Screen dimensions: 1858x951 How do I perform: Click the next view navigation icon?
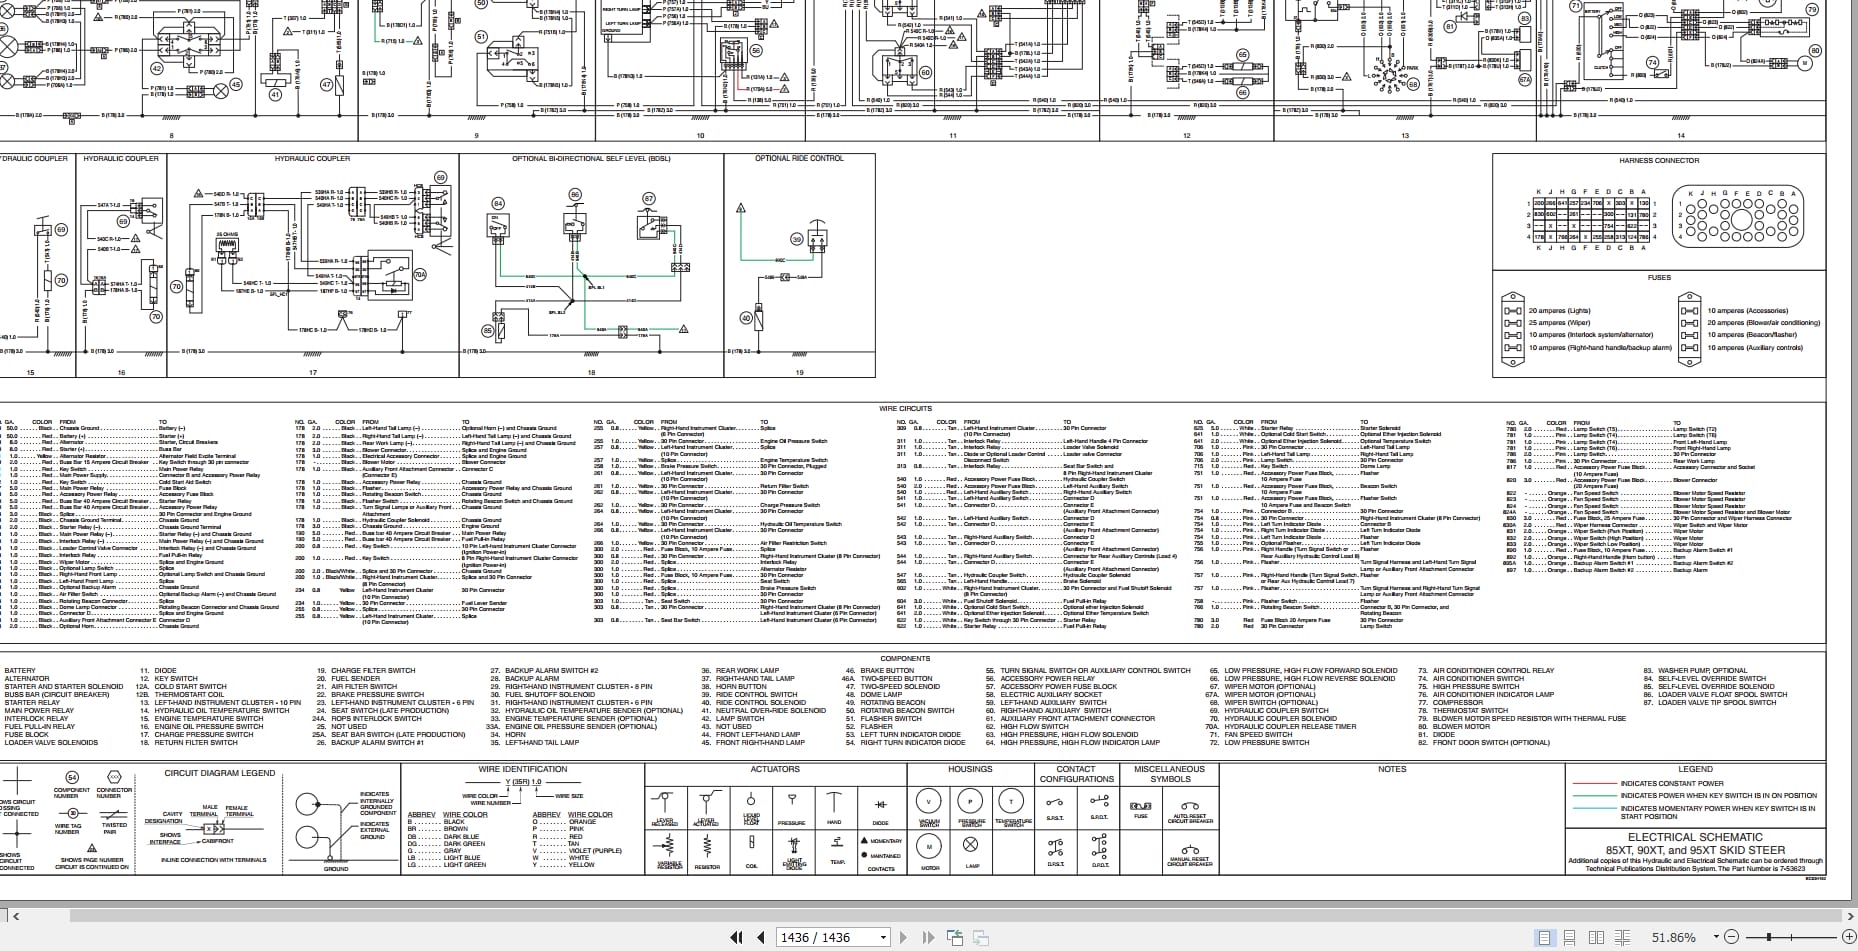point(982,937)
